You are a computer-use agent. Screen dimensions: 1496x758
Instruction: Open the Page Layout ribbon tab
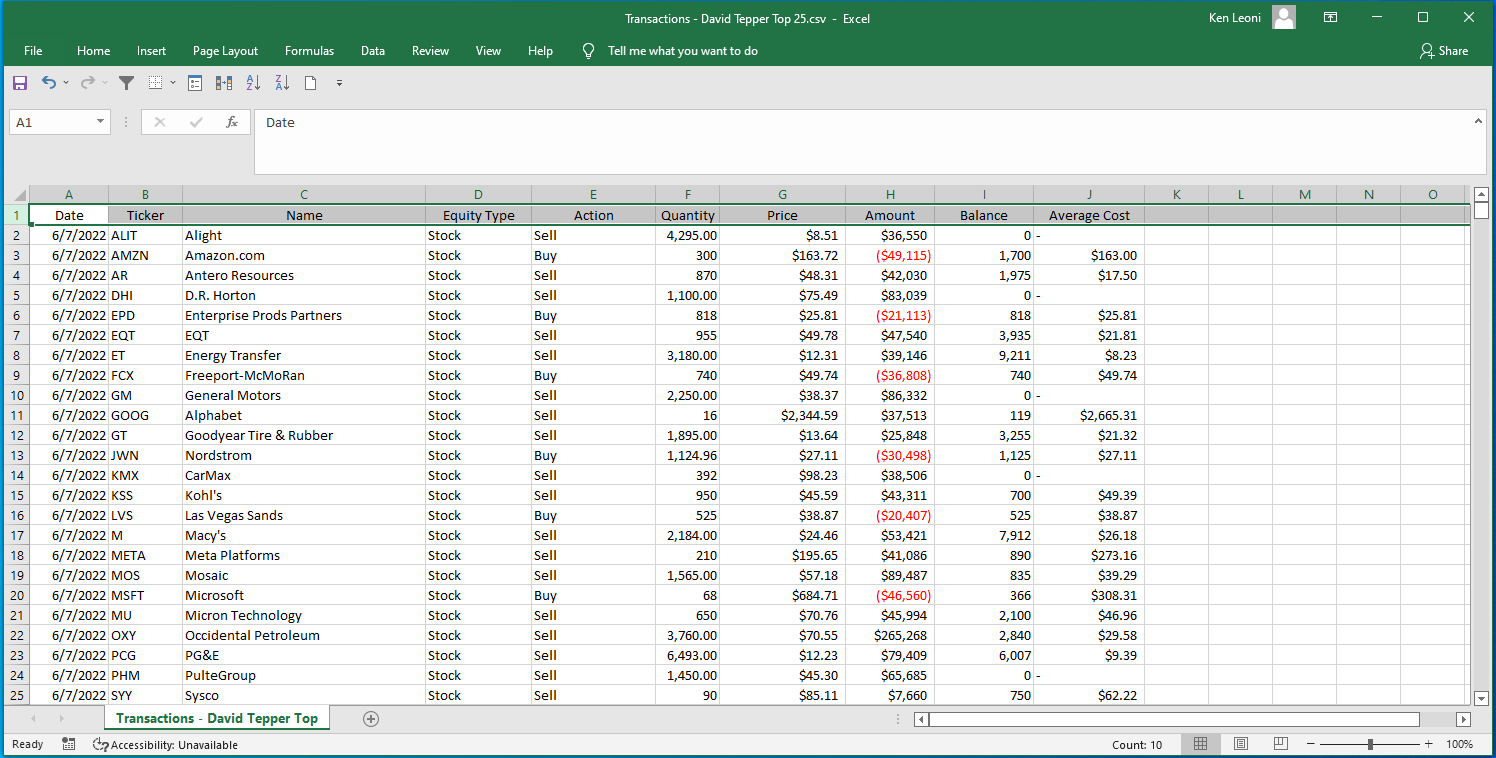tap(225, 50)
